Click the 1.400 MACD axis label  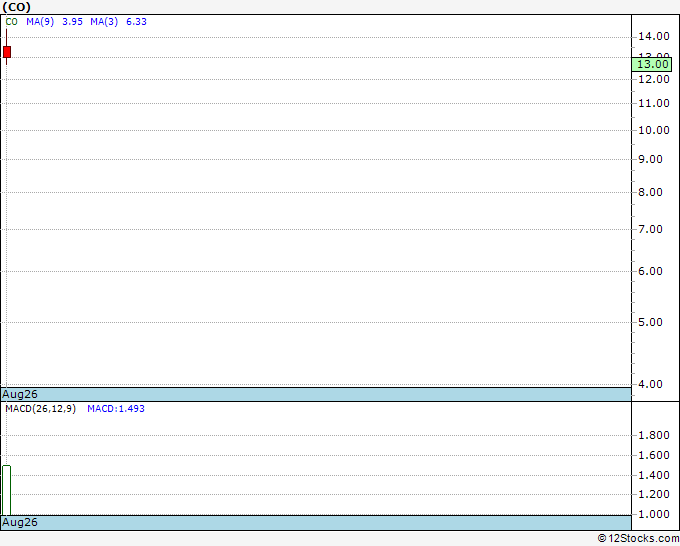654,475
